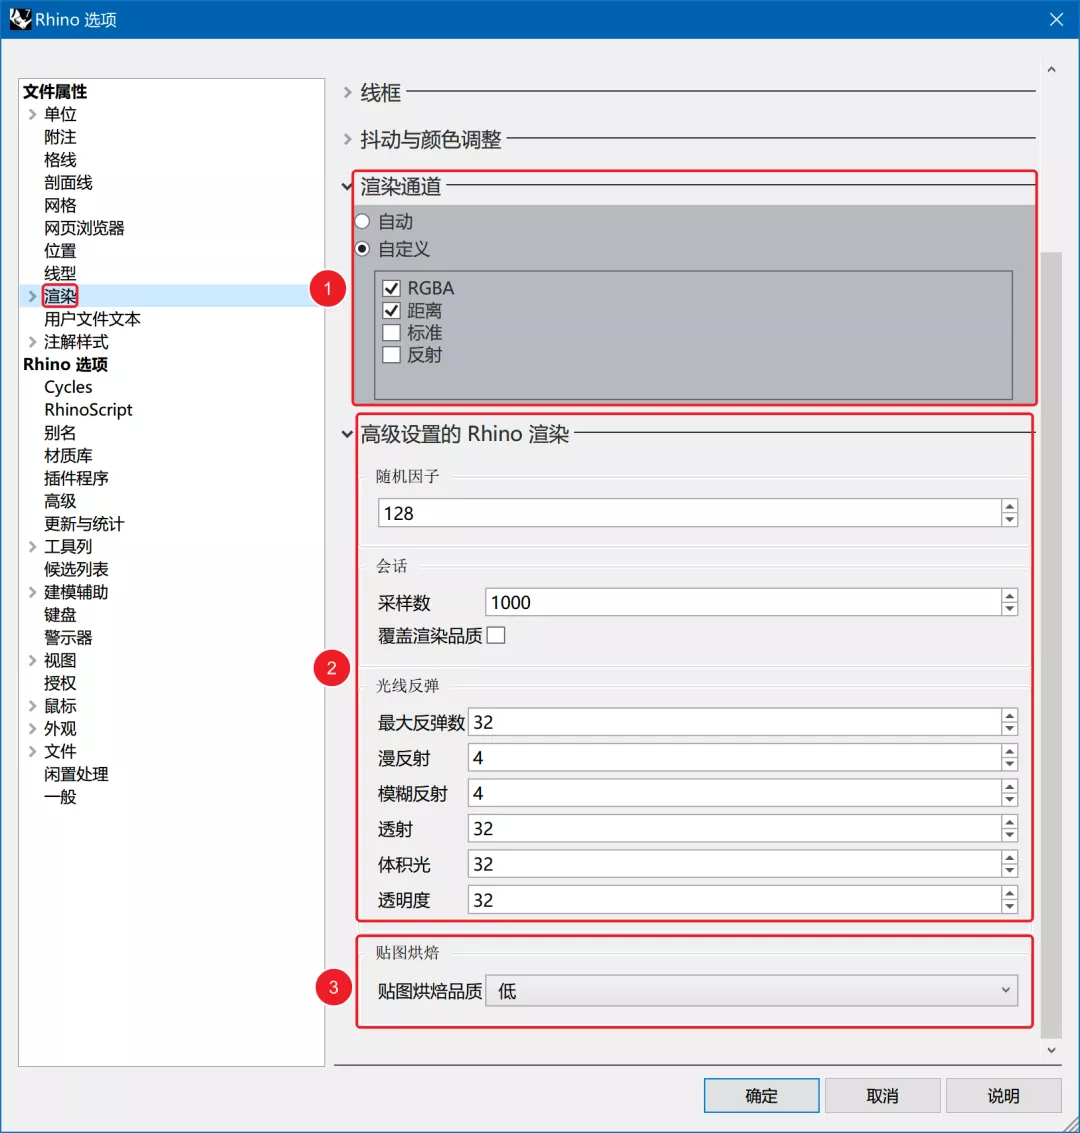Select Cycles in the options tree

point(67,386)
